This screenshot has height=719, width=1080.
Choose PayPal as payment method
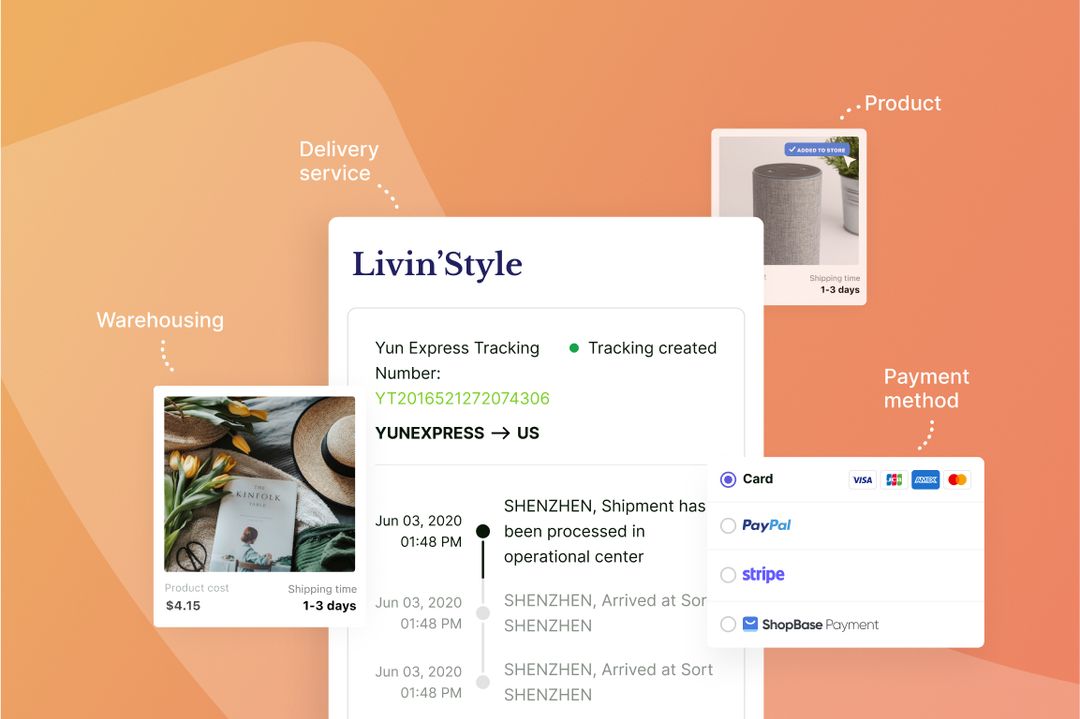coord(728,525)
